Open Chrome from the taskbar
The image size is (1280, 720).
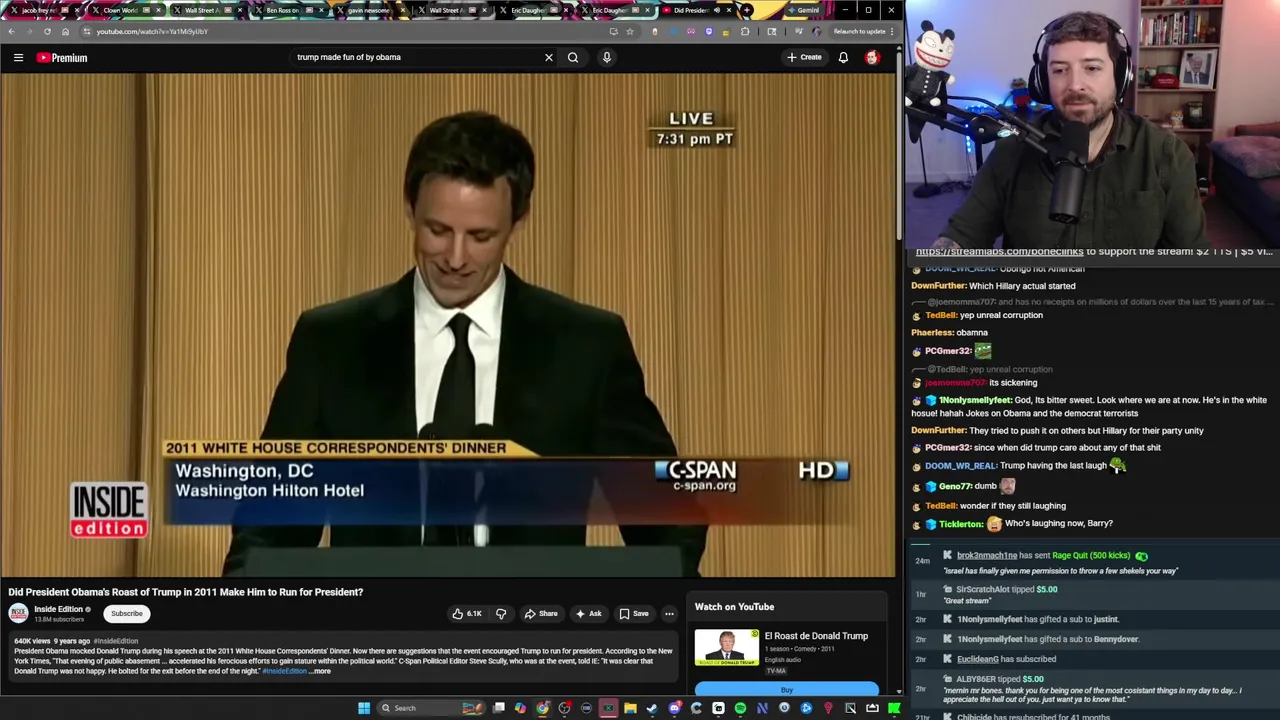(542, 708)
